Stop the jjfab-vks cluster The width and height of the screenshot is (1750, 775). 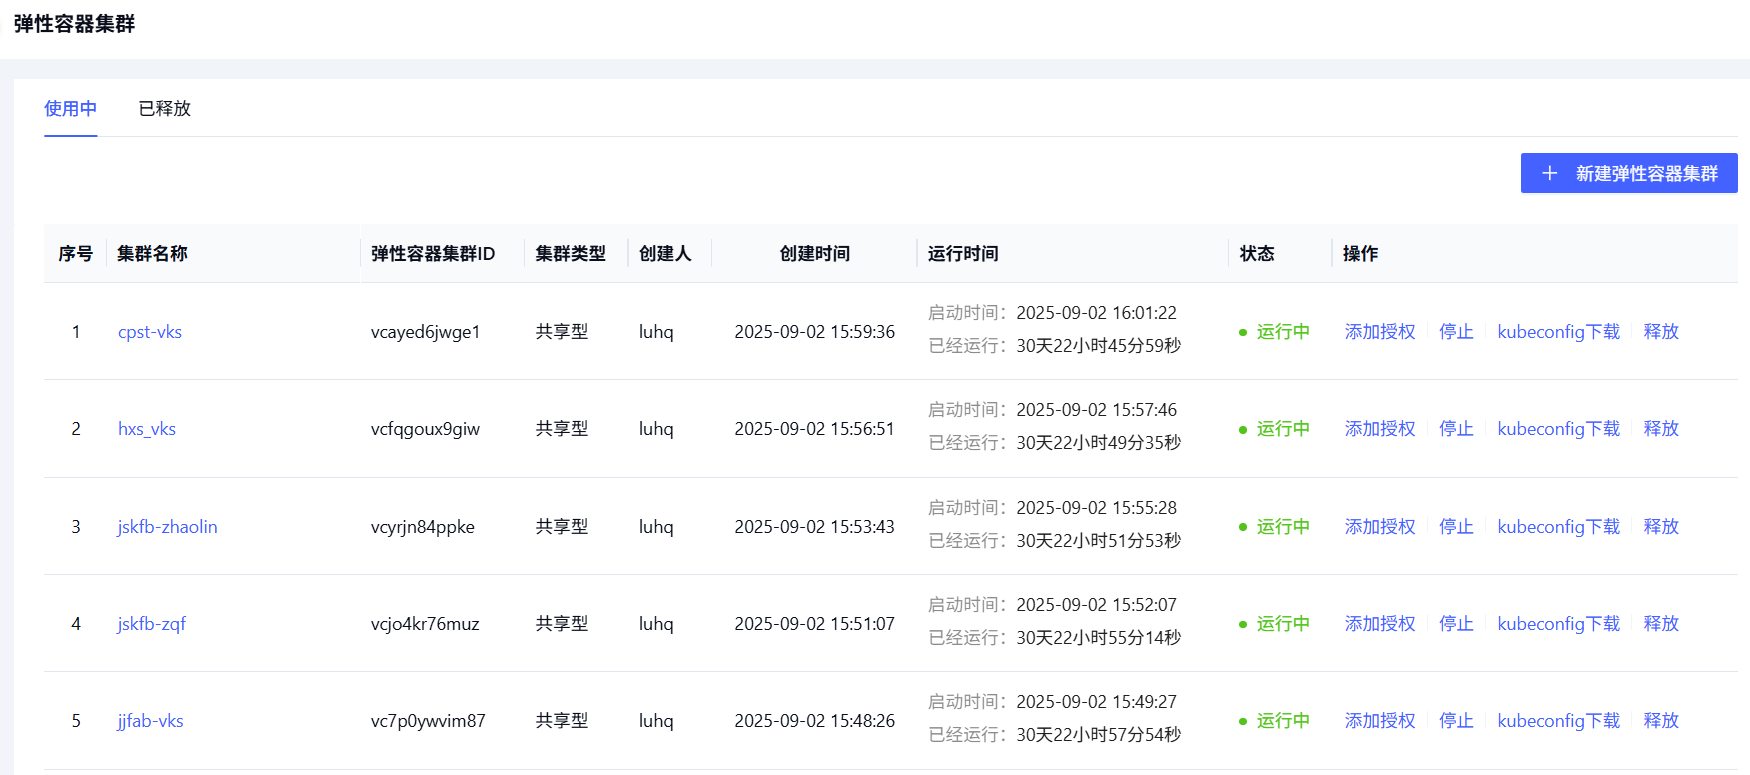[1456, 721]
